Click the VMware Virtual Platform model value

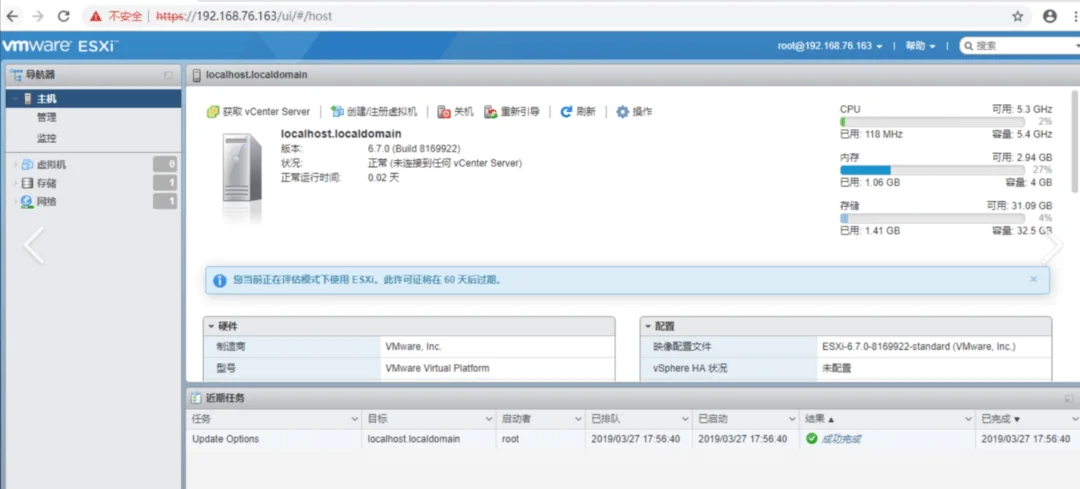click(437, 368)
